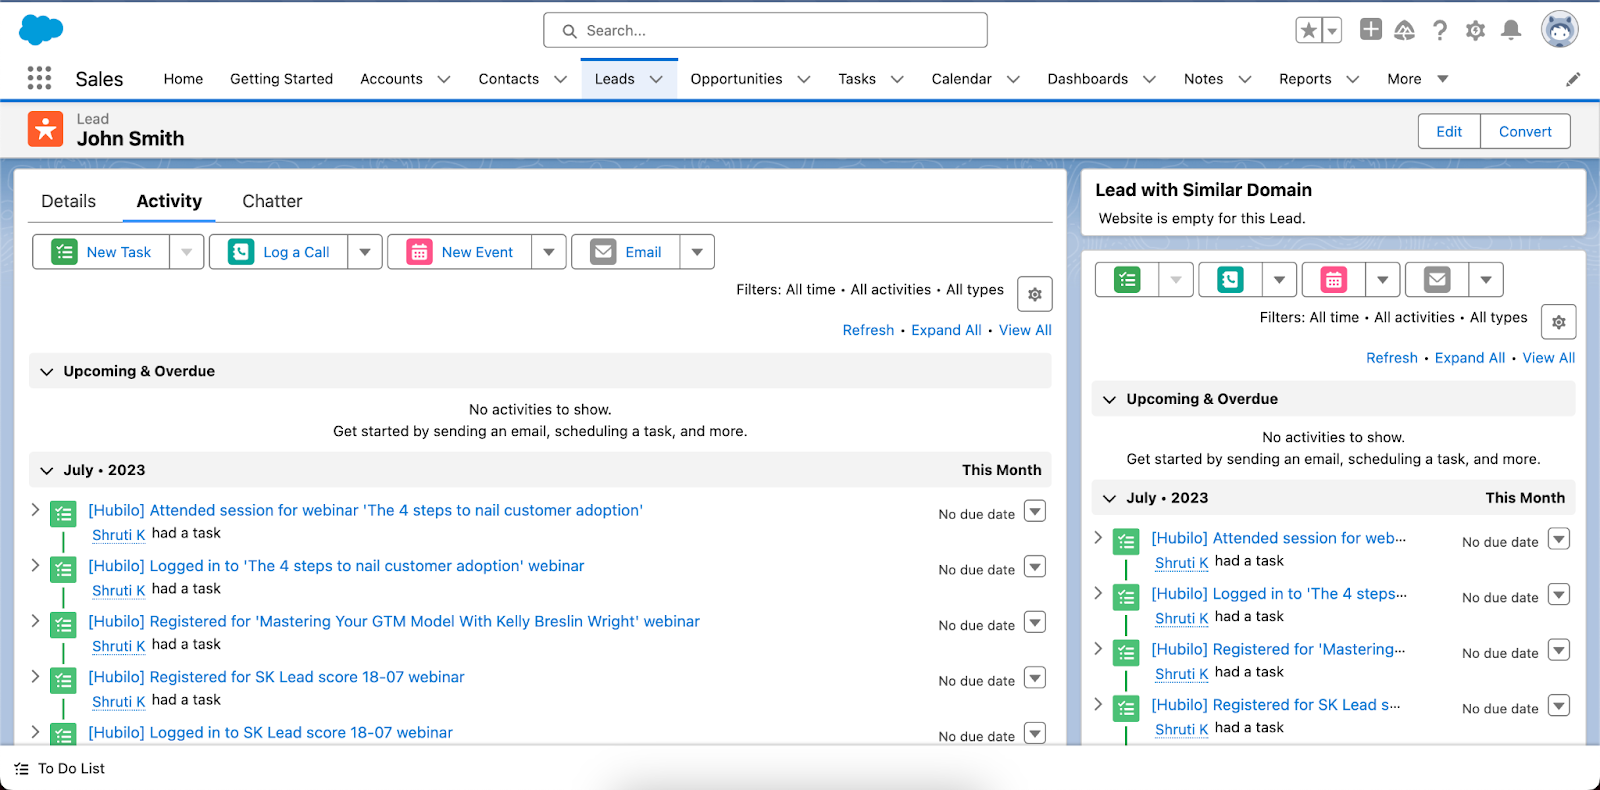1600x790 pixels.
Task: Click the Convert button
Action: 1524,131
